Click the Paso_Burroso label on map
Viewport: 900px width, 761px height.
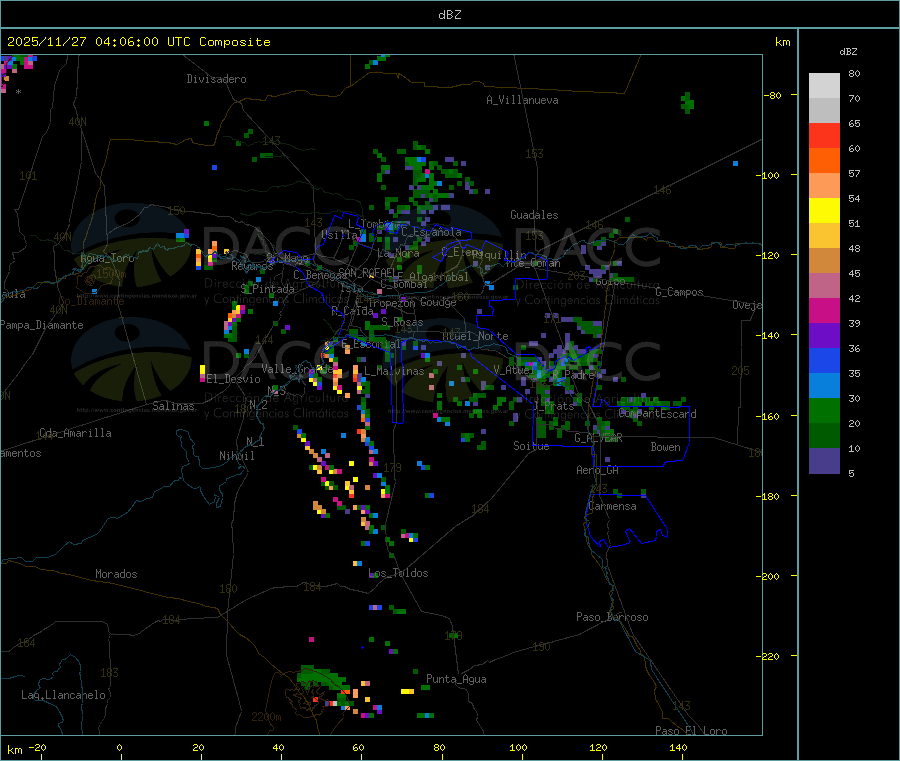coord(612,617)
